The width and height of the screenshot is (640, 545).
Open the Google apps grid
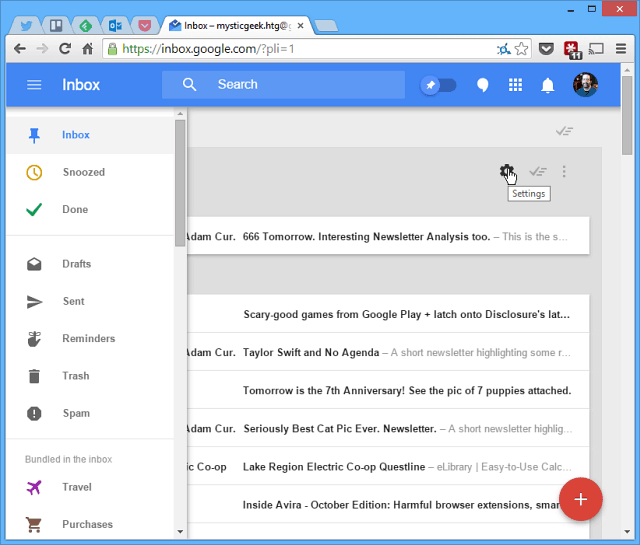click(x=515, y=85)
